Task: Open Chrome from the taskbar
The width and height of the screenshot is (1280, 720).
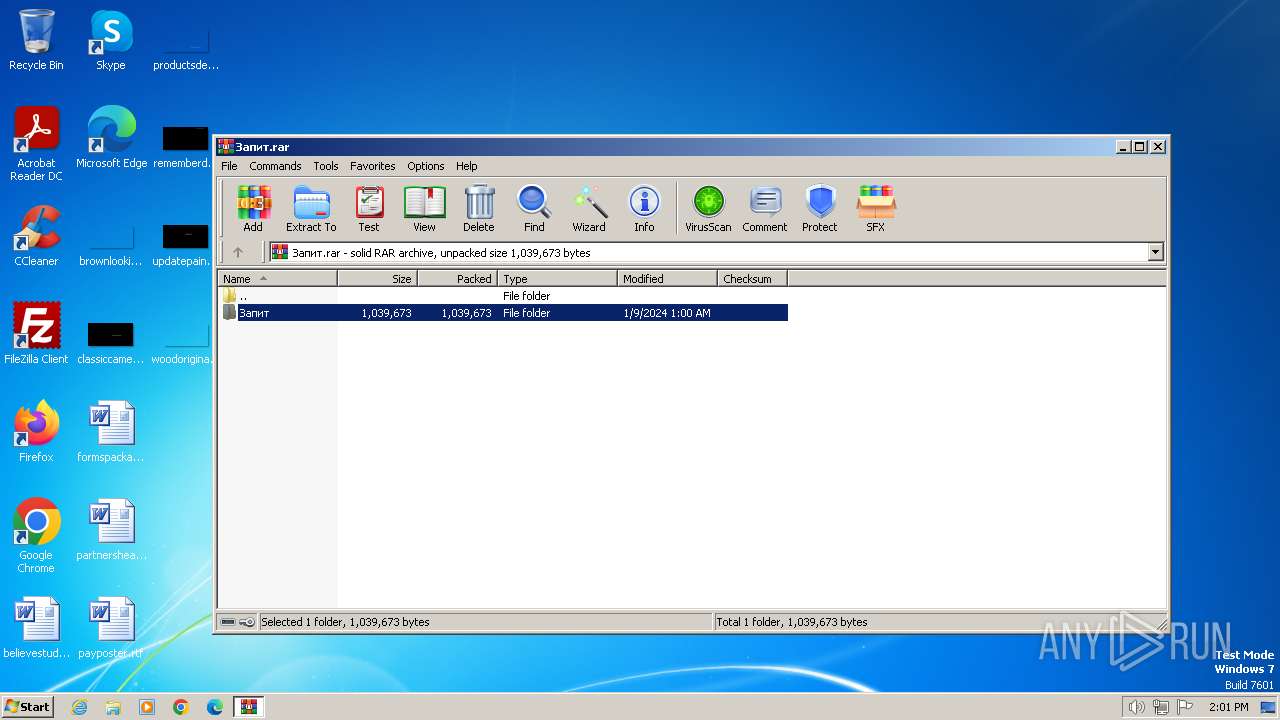Action: [x=181, y=707]
